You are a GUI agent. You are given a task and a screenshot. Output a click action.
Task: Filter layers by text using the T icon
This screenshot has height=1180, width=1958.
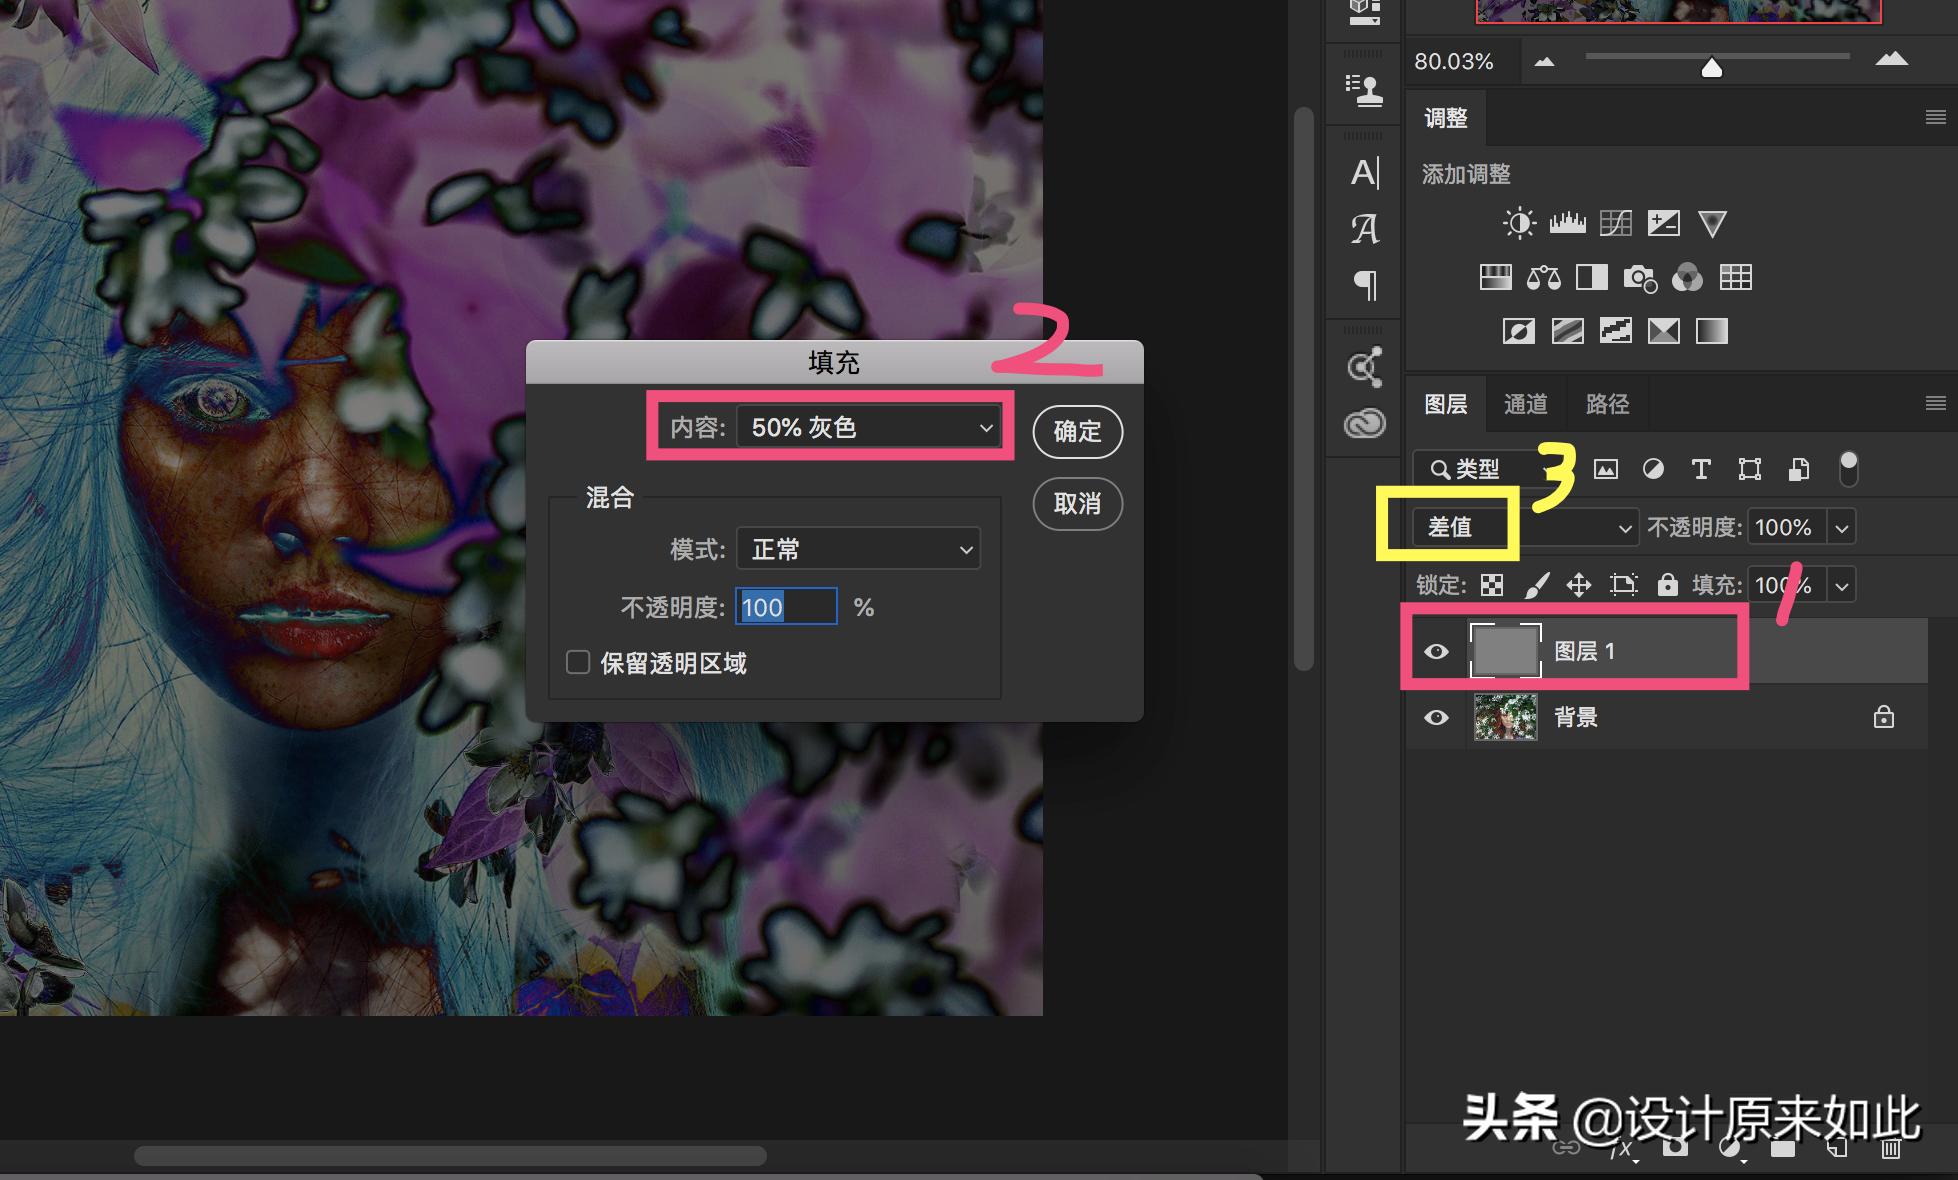(x=1700, y=468)
